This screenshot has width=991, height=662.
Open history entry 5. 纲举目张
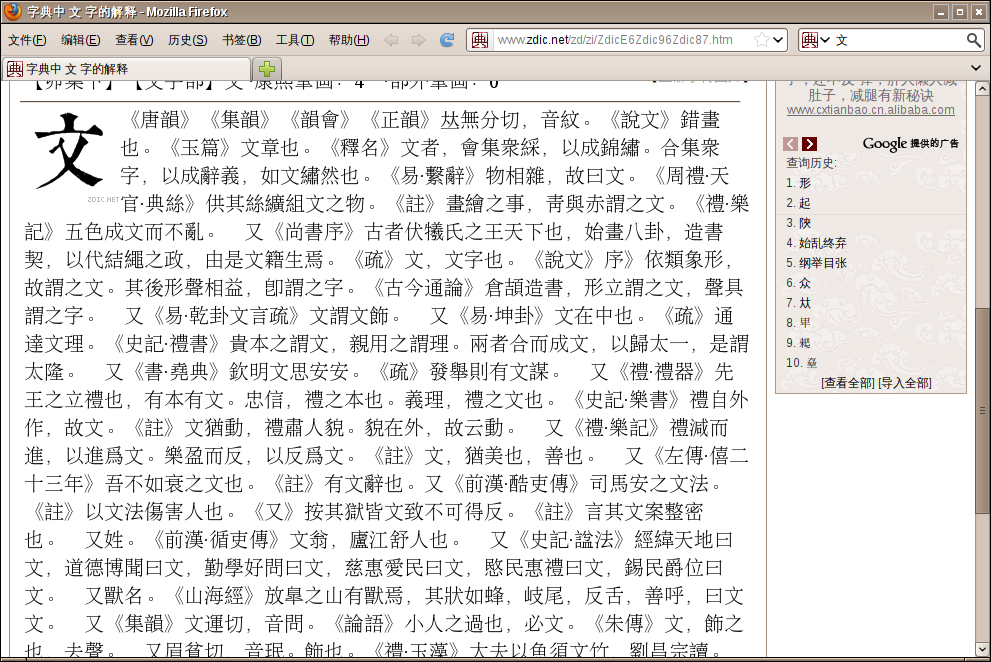tap(816, 262)
